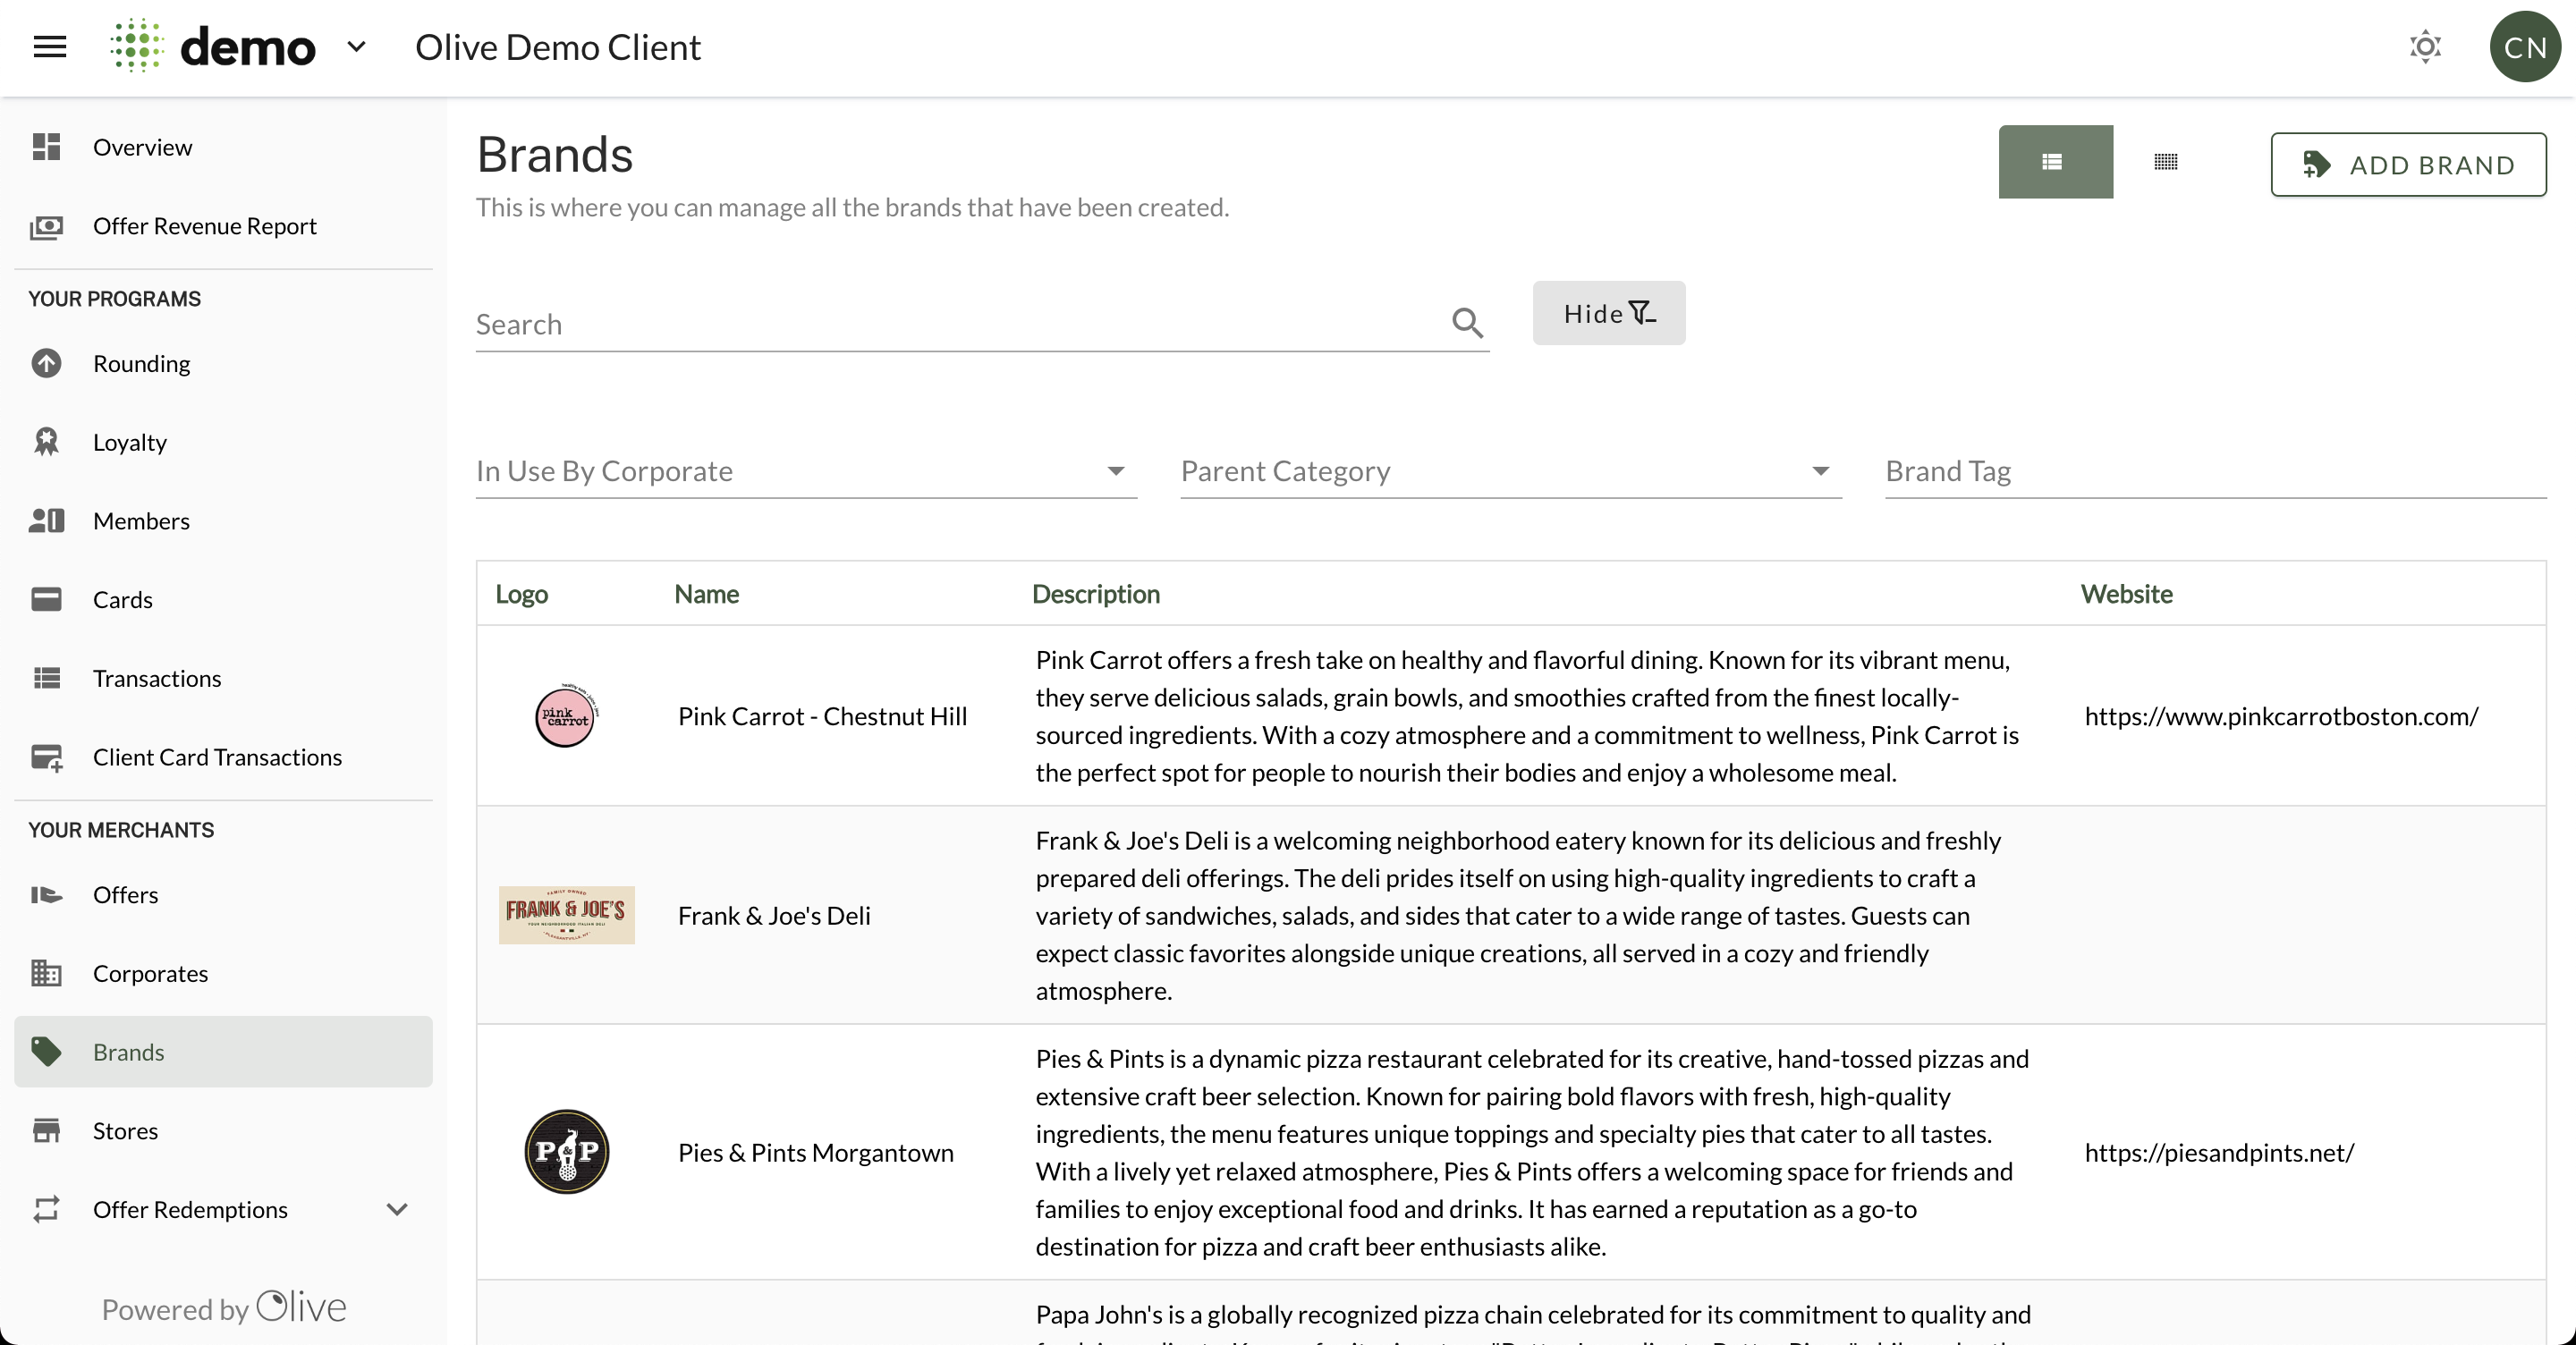Click the Offer Revenue Report money icon
This screenshot has width=2576, height=1345.
click(x=46, y=227)
